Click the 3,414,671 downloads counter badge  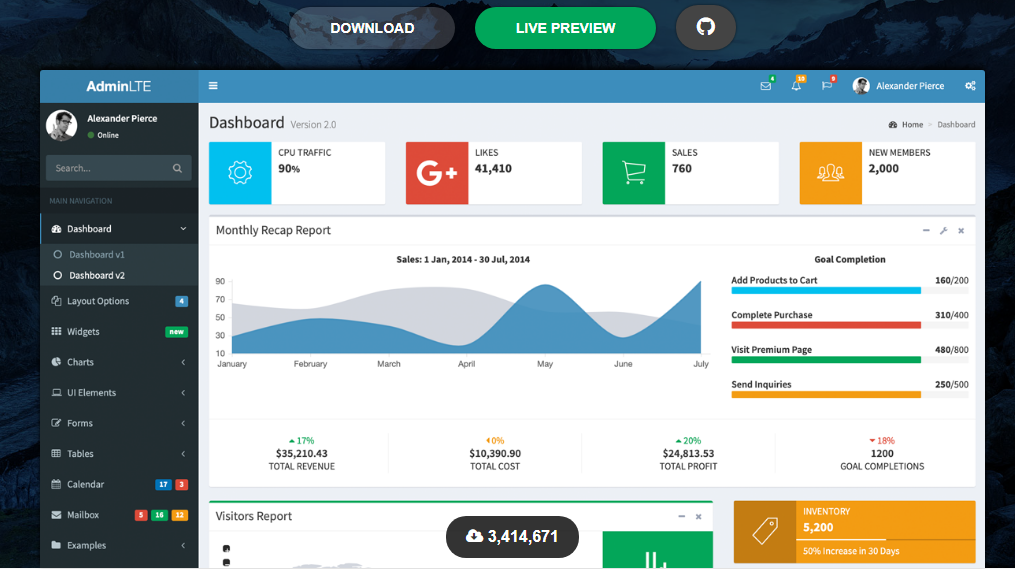tap(512, 537)
